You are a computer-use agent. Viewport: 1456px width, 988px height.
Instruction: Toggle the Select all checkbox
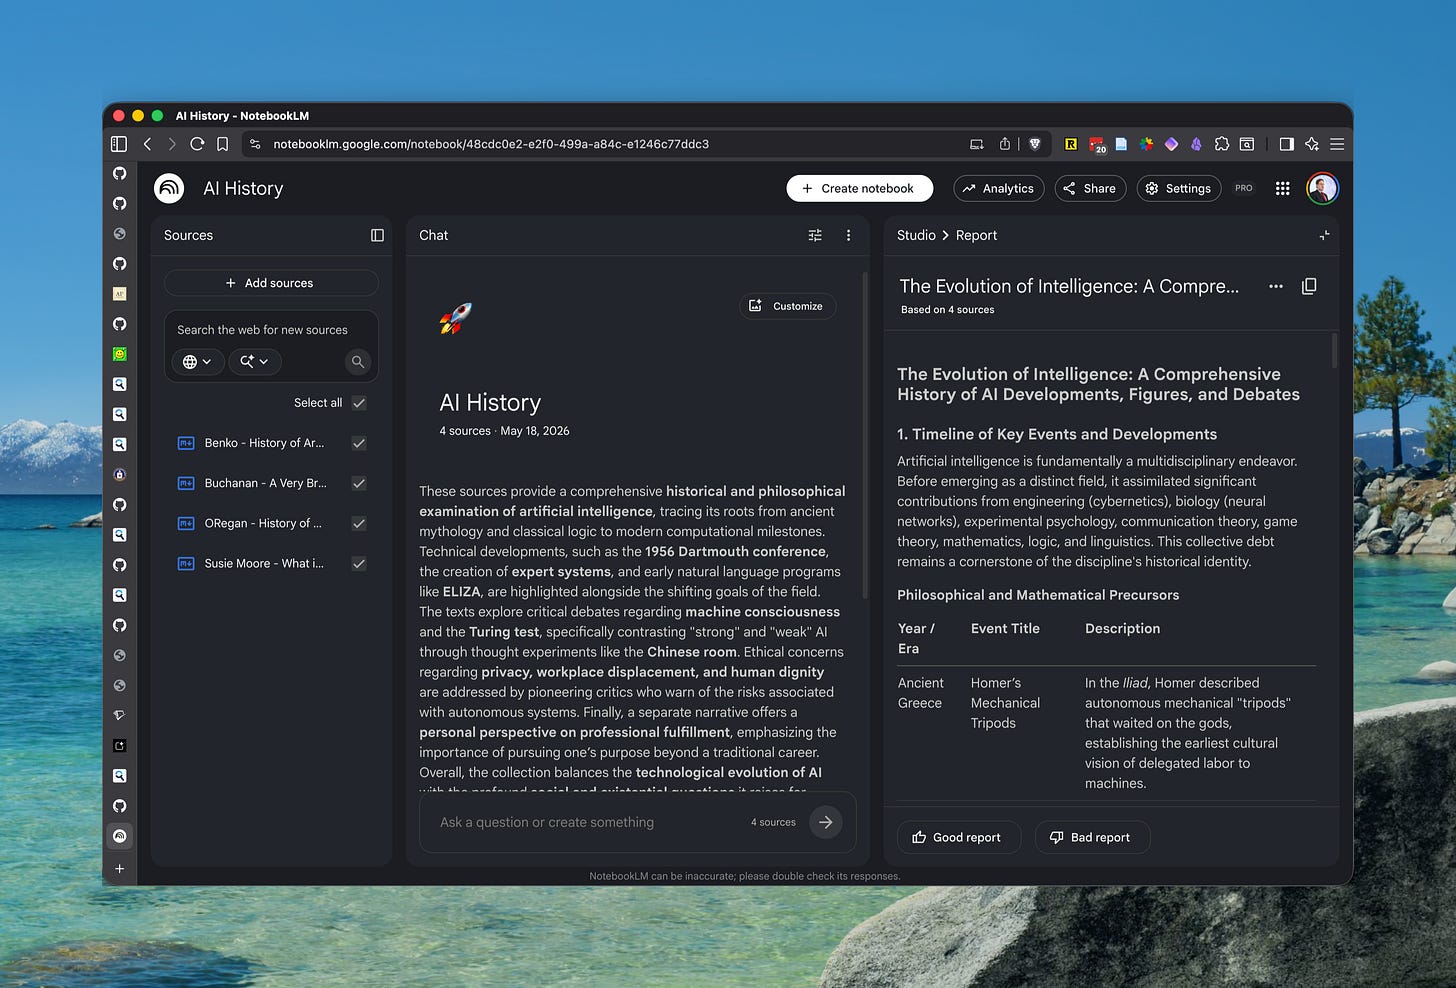coord(359,403)
